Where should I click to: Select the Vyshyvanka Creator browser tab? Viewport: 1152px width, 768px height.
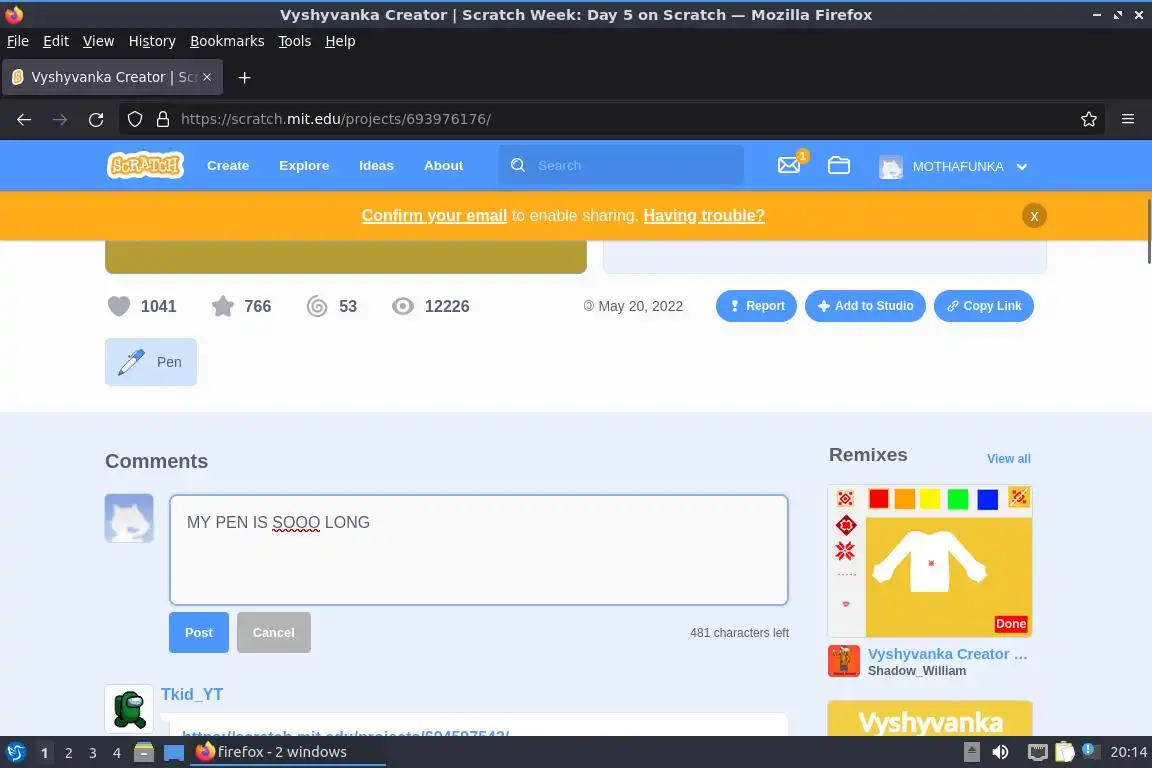tap(112, 77)
